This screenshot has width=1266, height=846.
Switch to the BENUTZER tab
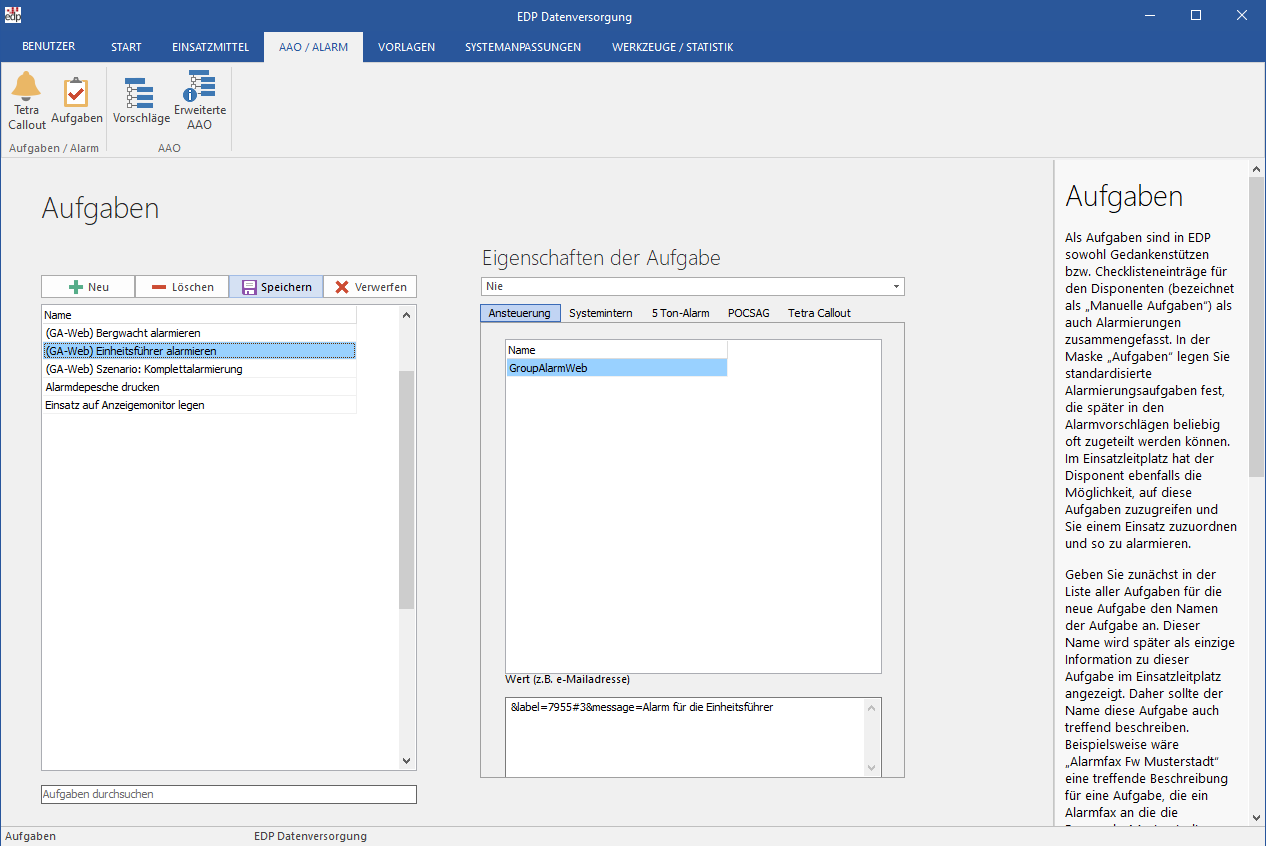coord(48,47)
